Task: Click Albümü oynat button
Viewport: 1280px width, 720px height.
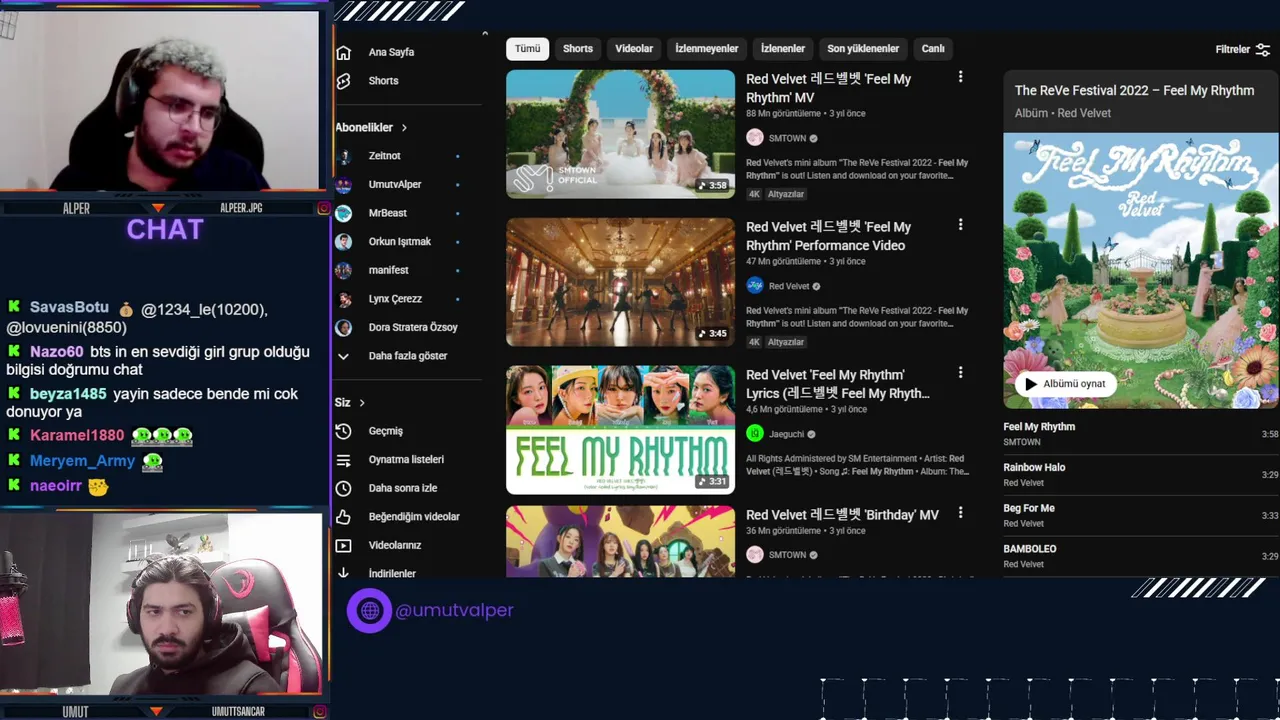Action: [1065, 384]
